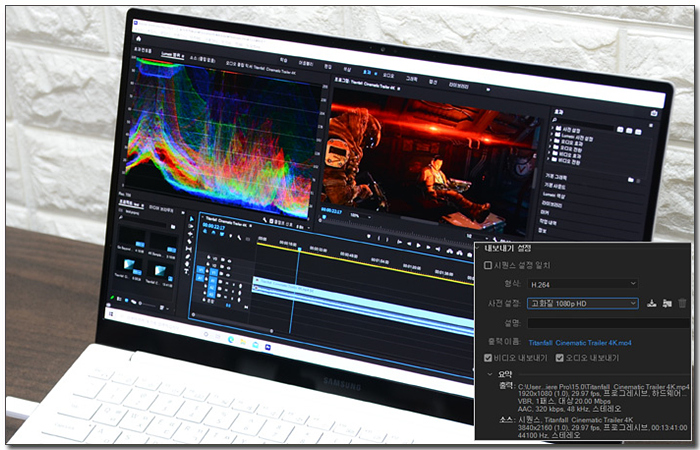The width and height of the screenshot is (700, 450).
Task: Open File Explorer from the taskbar
Action: click(x=243, y=342)
